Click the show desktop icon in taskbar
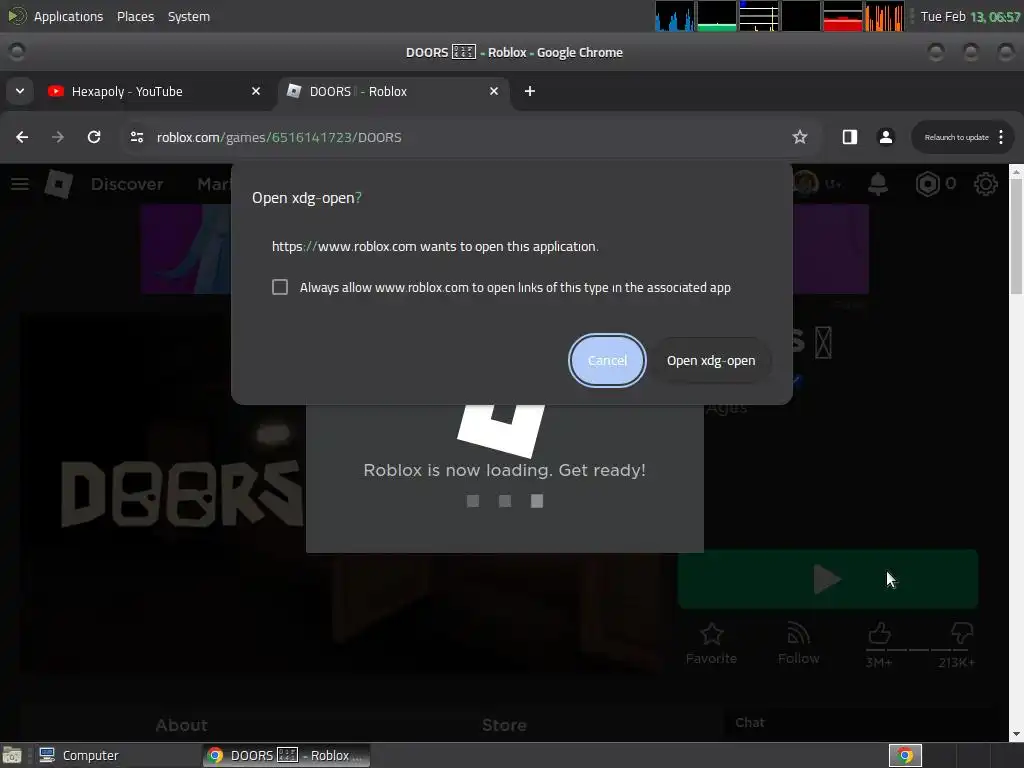 tap(12, 756)
